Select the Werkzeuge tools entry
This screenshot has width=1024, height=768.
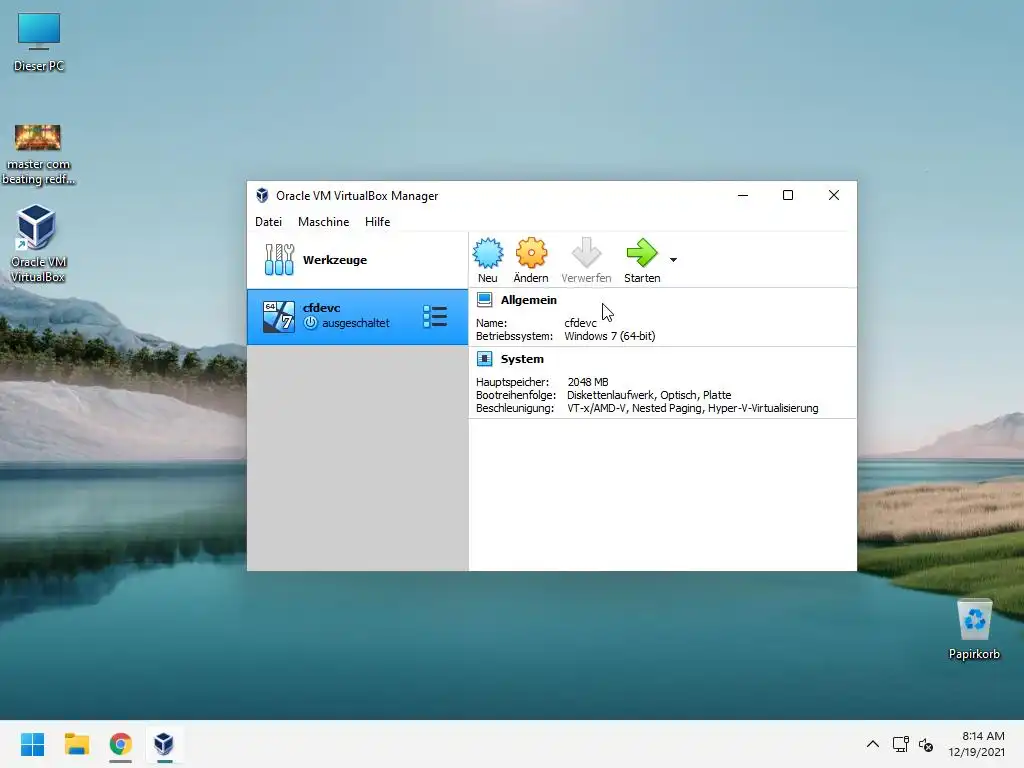coord(357,260)
